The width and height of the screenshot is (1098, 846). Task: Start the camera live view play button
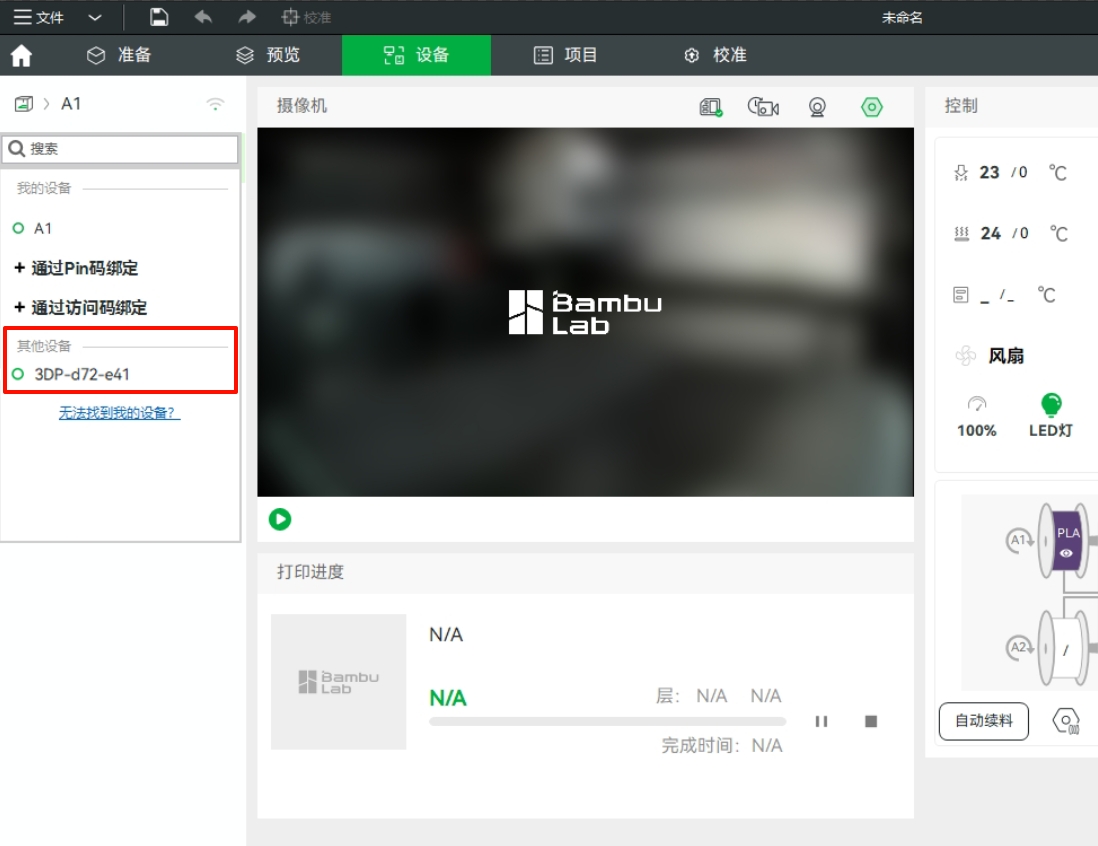pyautogui.click(x=280, y=519)
